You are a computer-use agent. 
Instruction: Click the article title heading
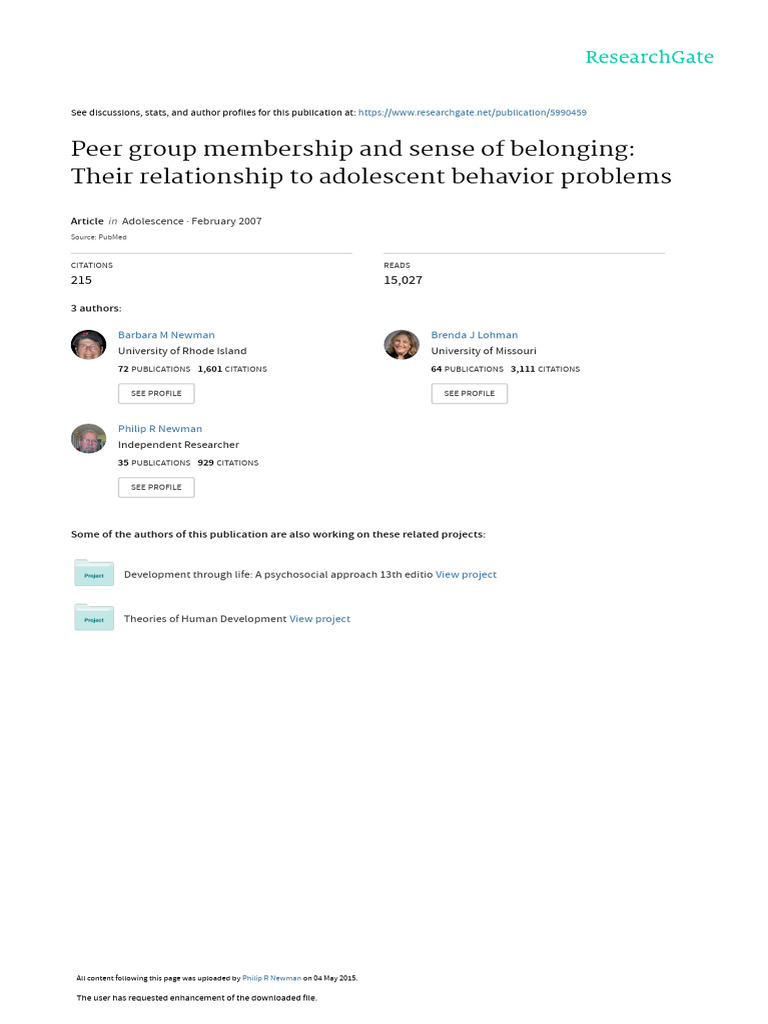pos(371,163)
